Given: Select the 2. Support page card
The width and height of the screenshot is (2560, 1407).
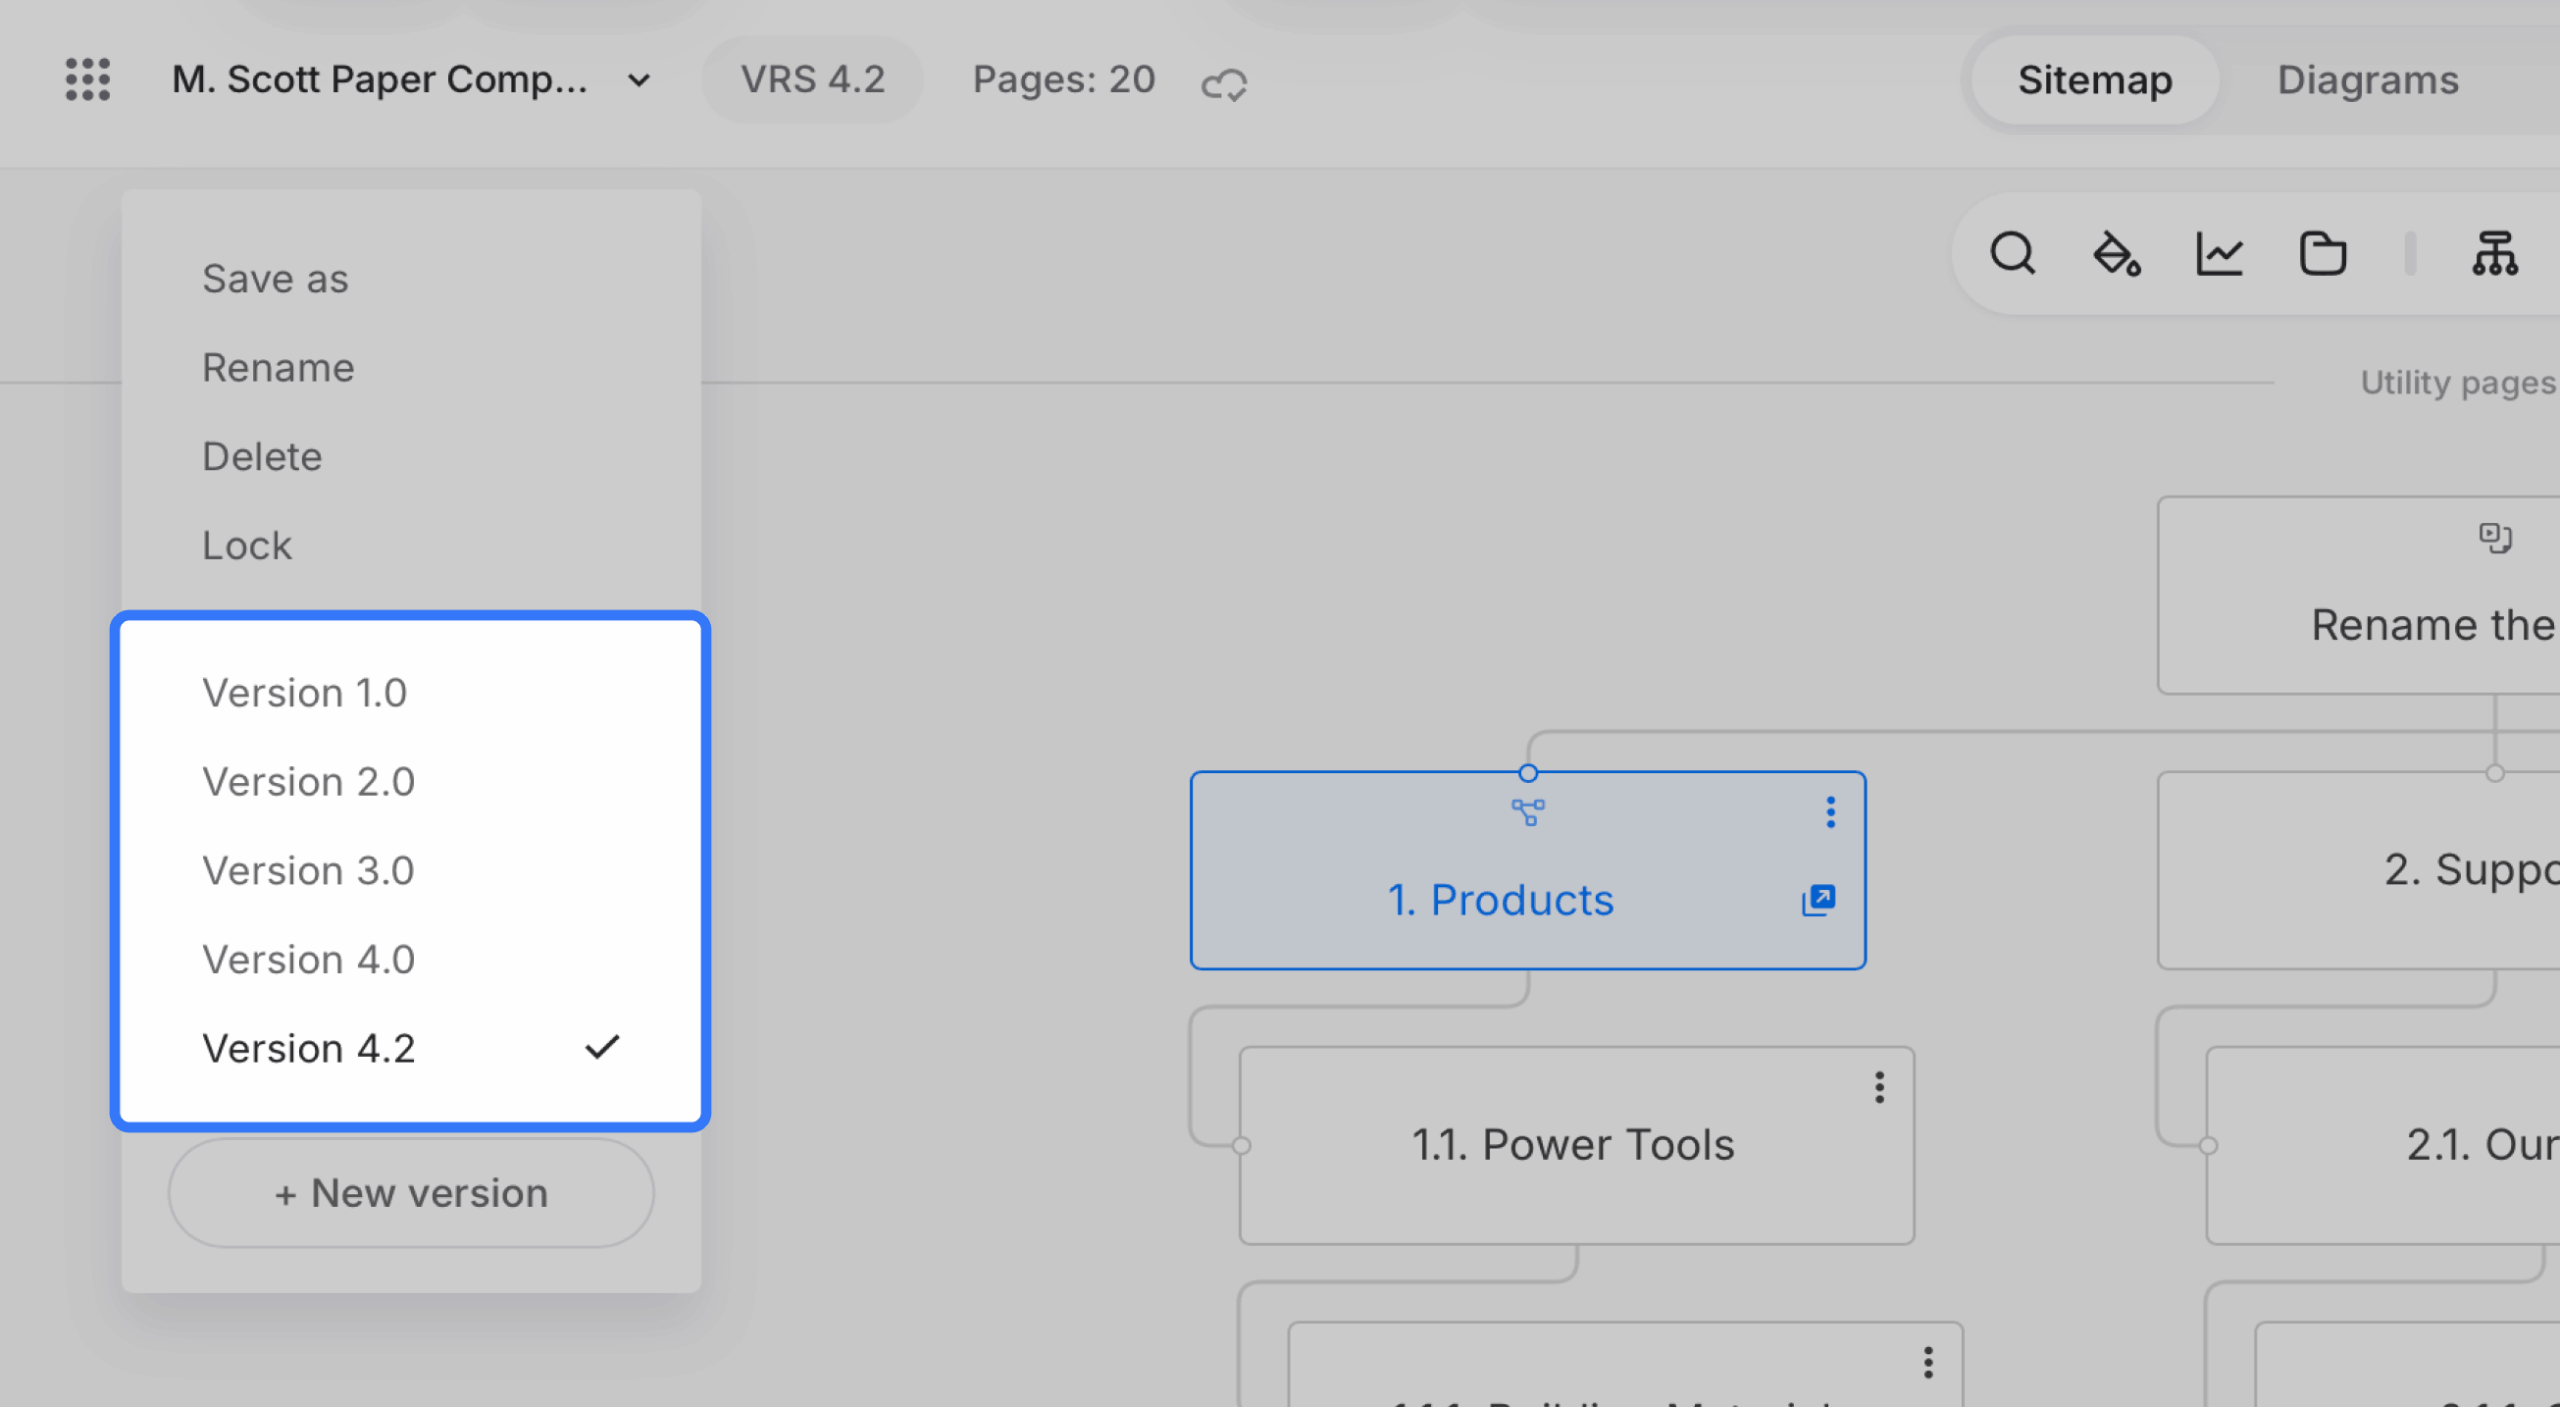Looking at the screenshot, I should tap(2359, 869).
